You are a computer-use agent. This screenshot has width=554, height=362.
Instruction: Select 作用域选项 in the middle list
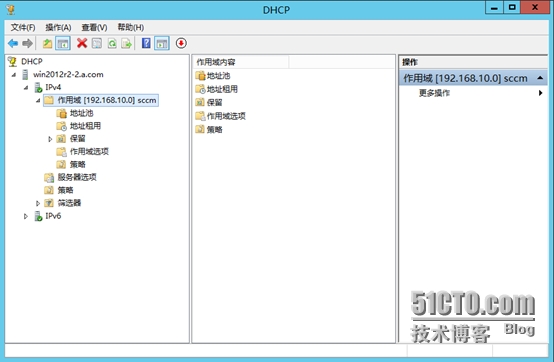click(x=226, y=116)
